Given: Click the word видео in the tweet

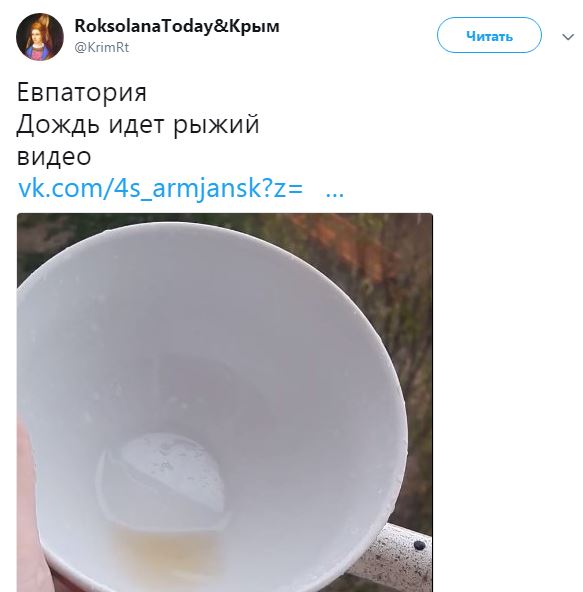Looking at the screenshot, I should pyautogui.click(x=54, y=156).
